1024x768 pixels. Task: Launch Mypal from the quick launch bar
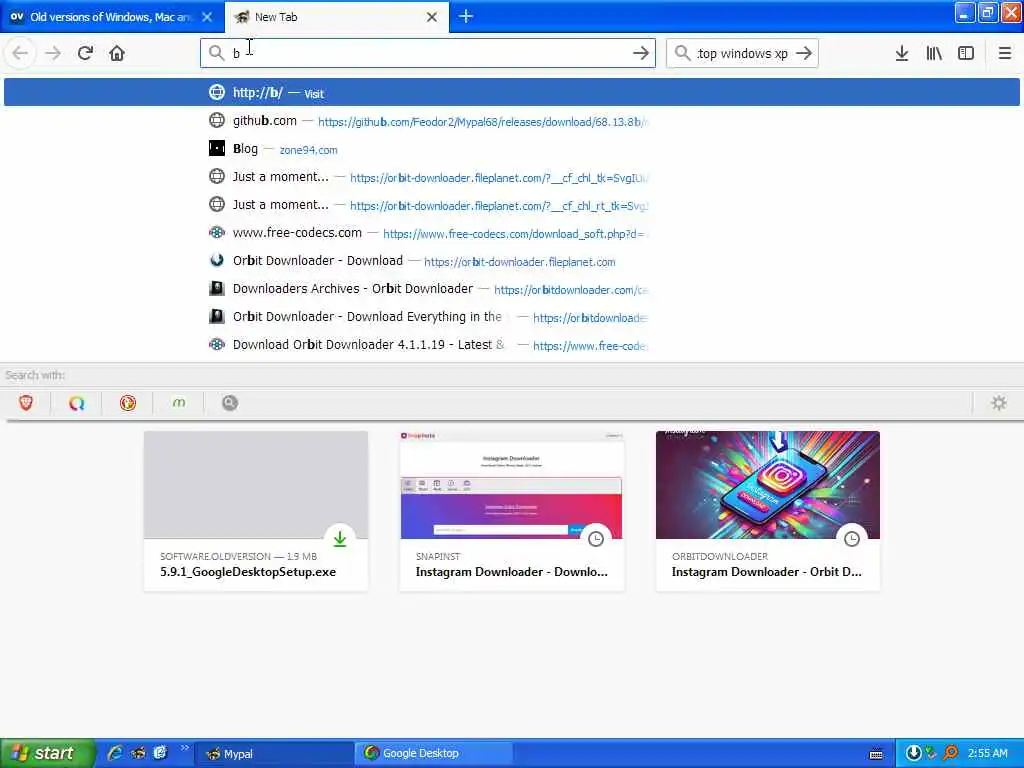pos(138,753)
